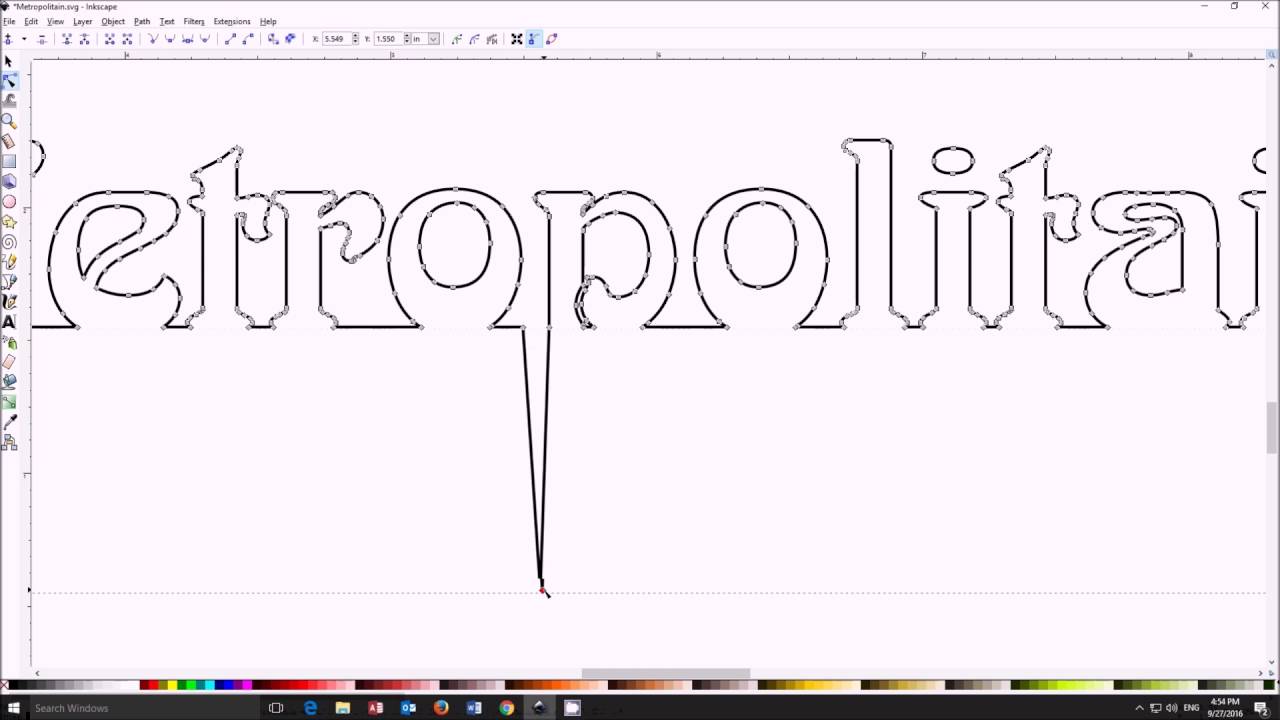Open the Filters menu
Screen dimensions: 1280x720
194,21
